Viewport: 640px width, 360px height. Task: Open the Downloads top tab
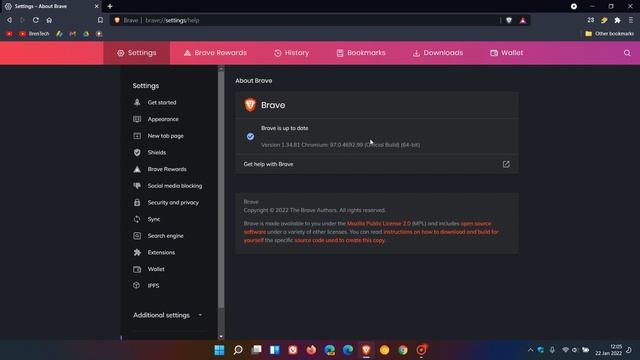point(438,53)
